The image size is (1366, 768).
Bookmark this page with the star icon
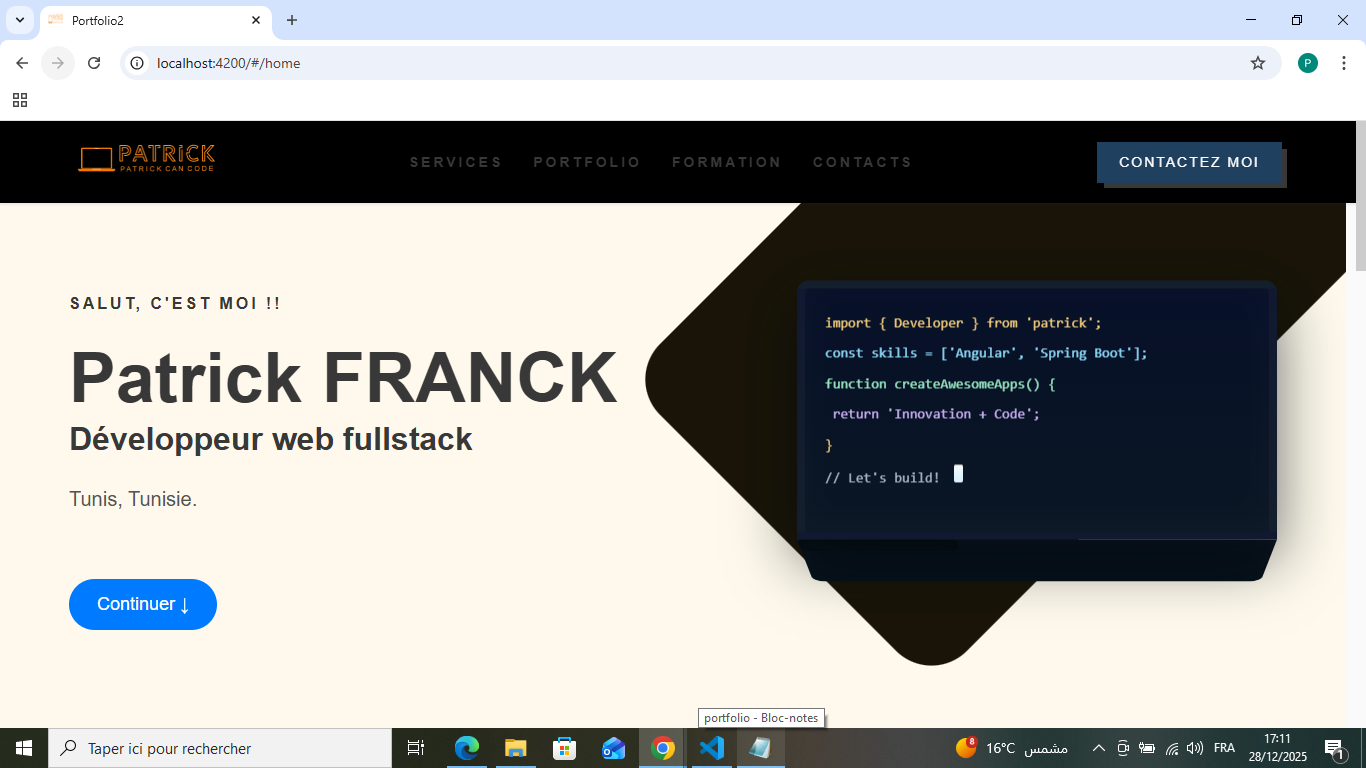pyautogui.click(x=1258, y=62)
